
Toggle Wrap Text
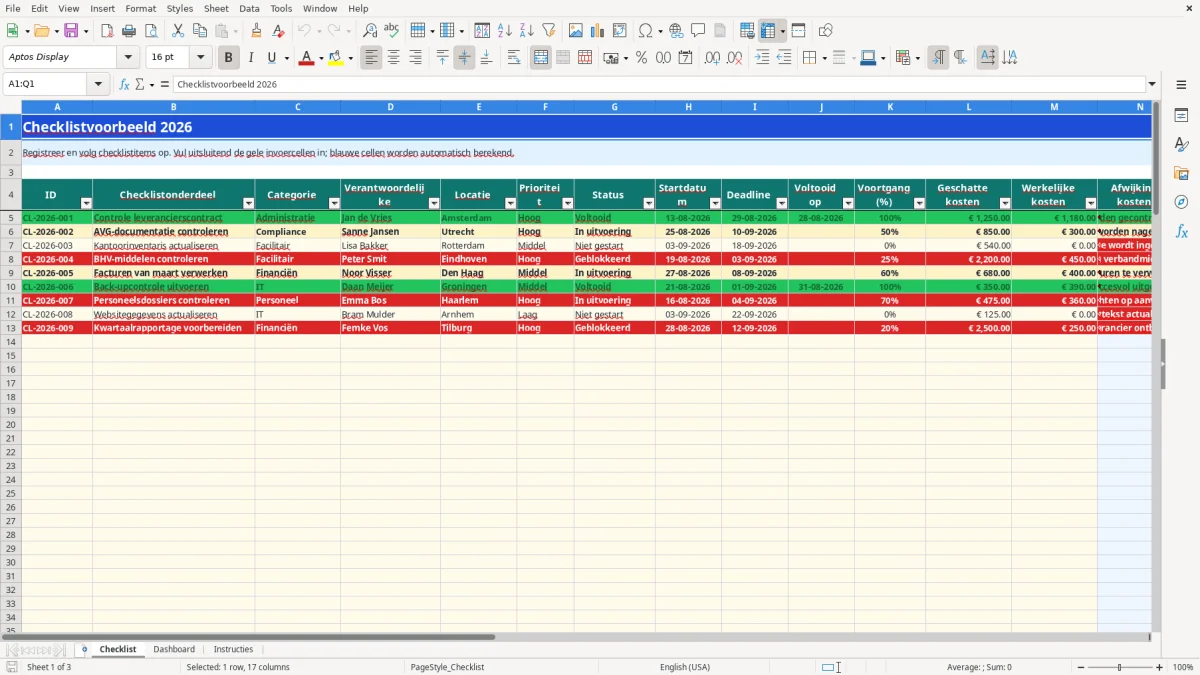(x=514, y=58)
